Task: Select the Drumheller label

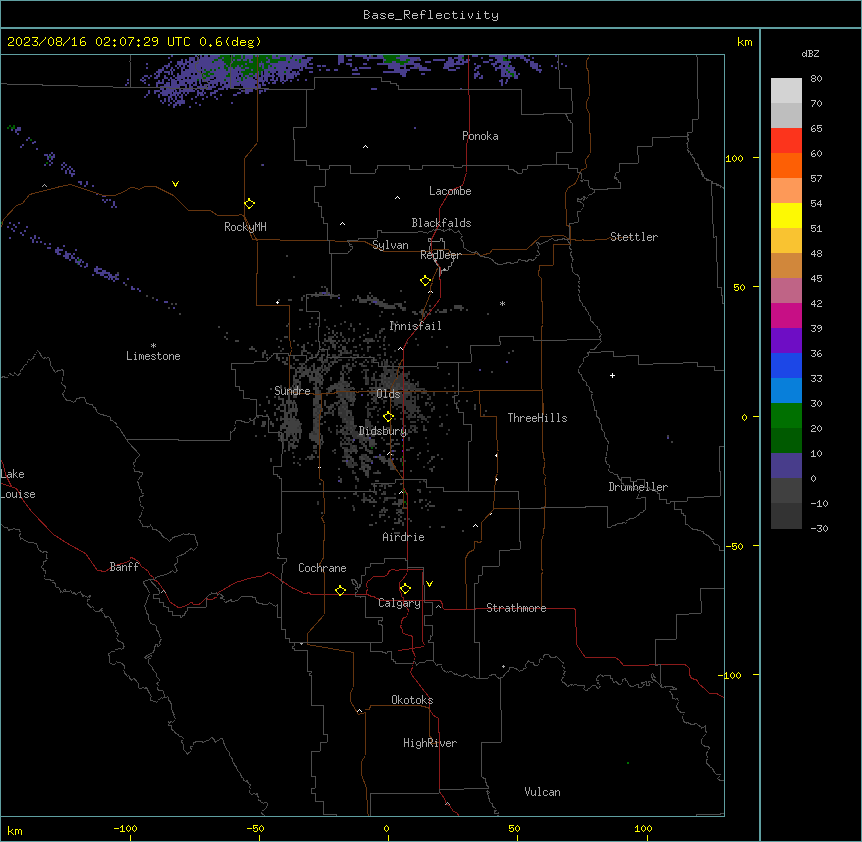Action: coord(638,487)
